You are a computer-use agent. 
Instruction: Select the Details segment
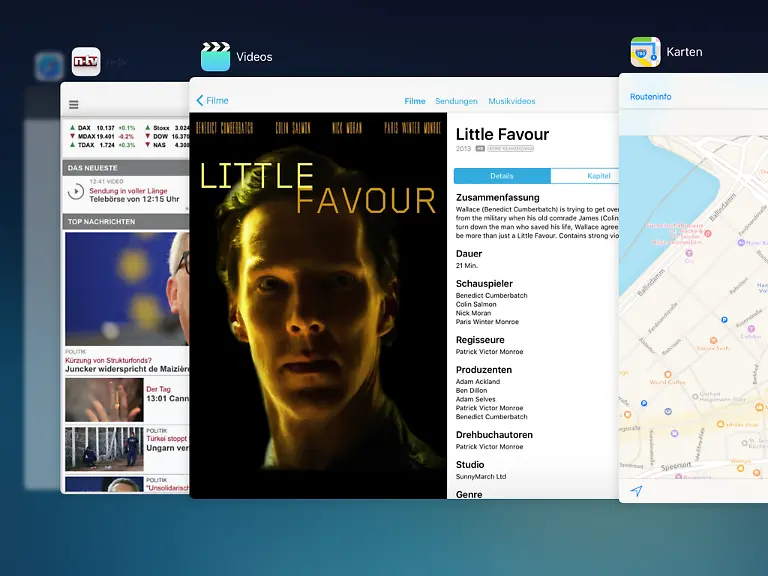(502, 176)
